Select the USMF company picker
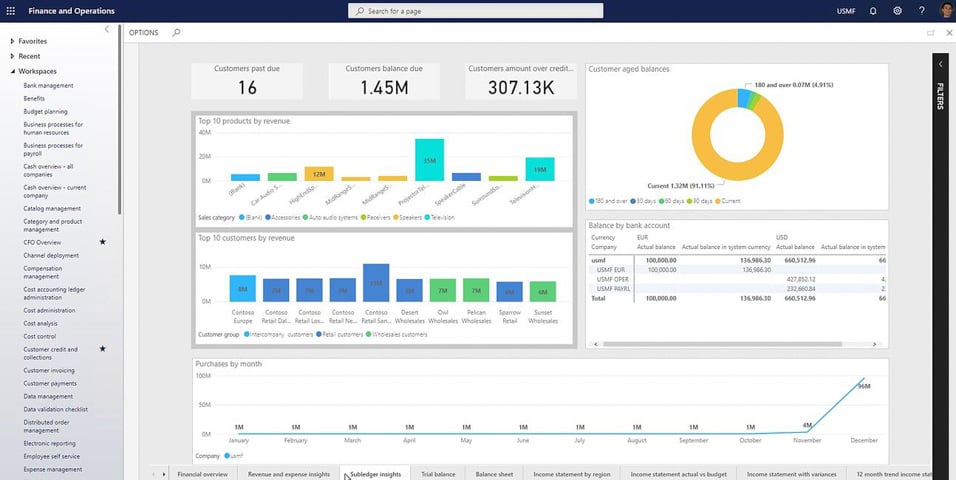Image resolution: width=956 pixels, height=480 pixels. click(x=846, y=11)
